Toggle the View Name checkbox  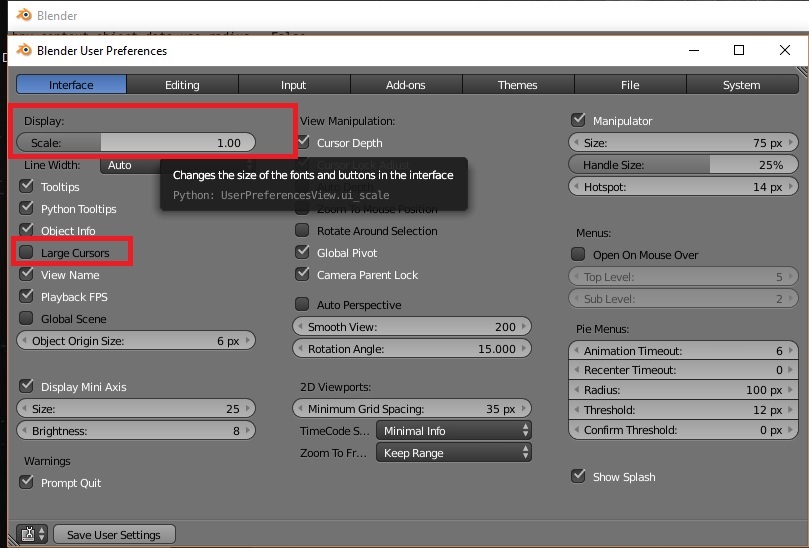[x=26, y=274]
